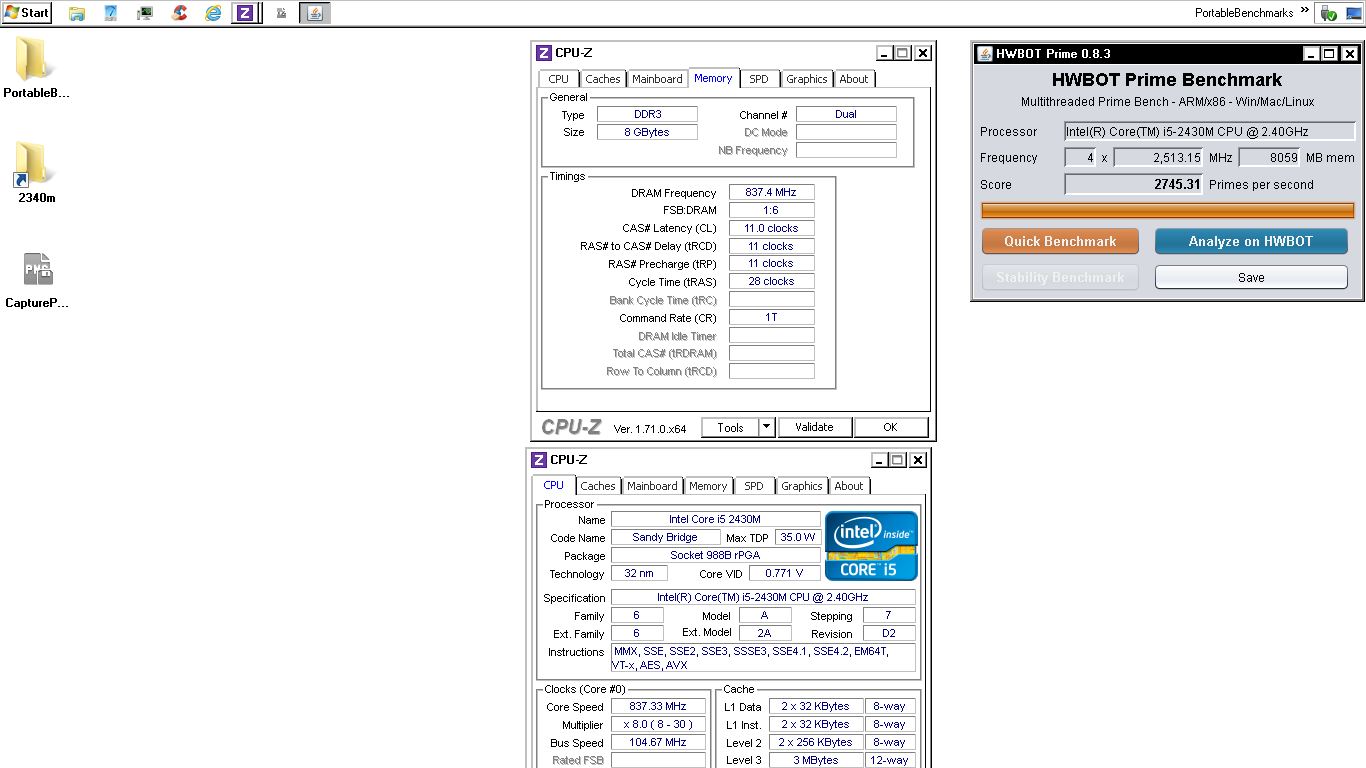Click the DRAM Frequency value 837.4 MHz
The width and height of the screenshot is (1366, 768).
coord(771,193)
